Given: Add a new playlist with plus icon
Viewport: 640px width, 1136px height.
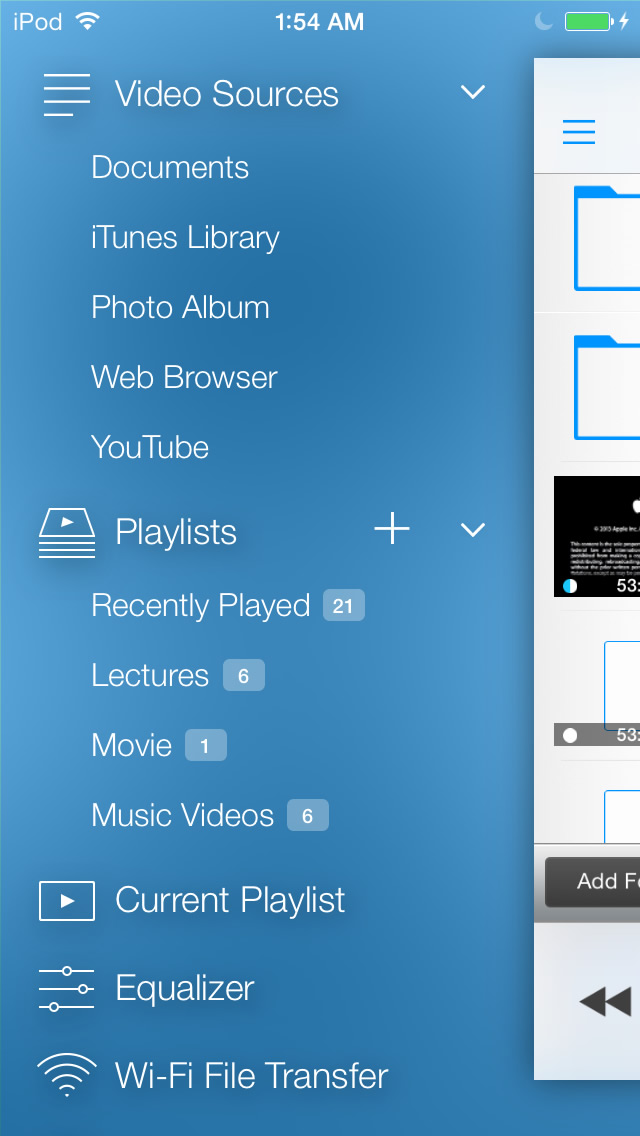Looking at the screenshot, I should (392, 529).
